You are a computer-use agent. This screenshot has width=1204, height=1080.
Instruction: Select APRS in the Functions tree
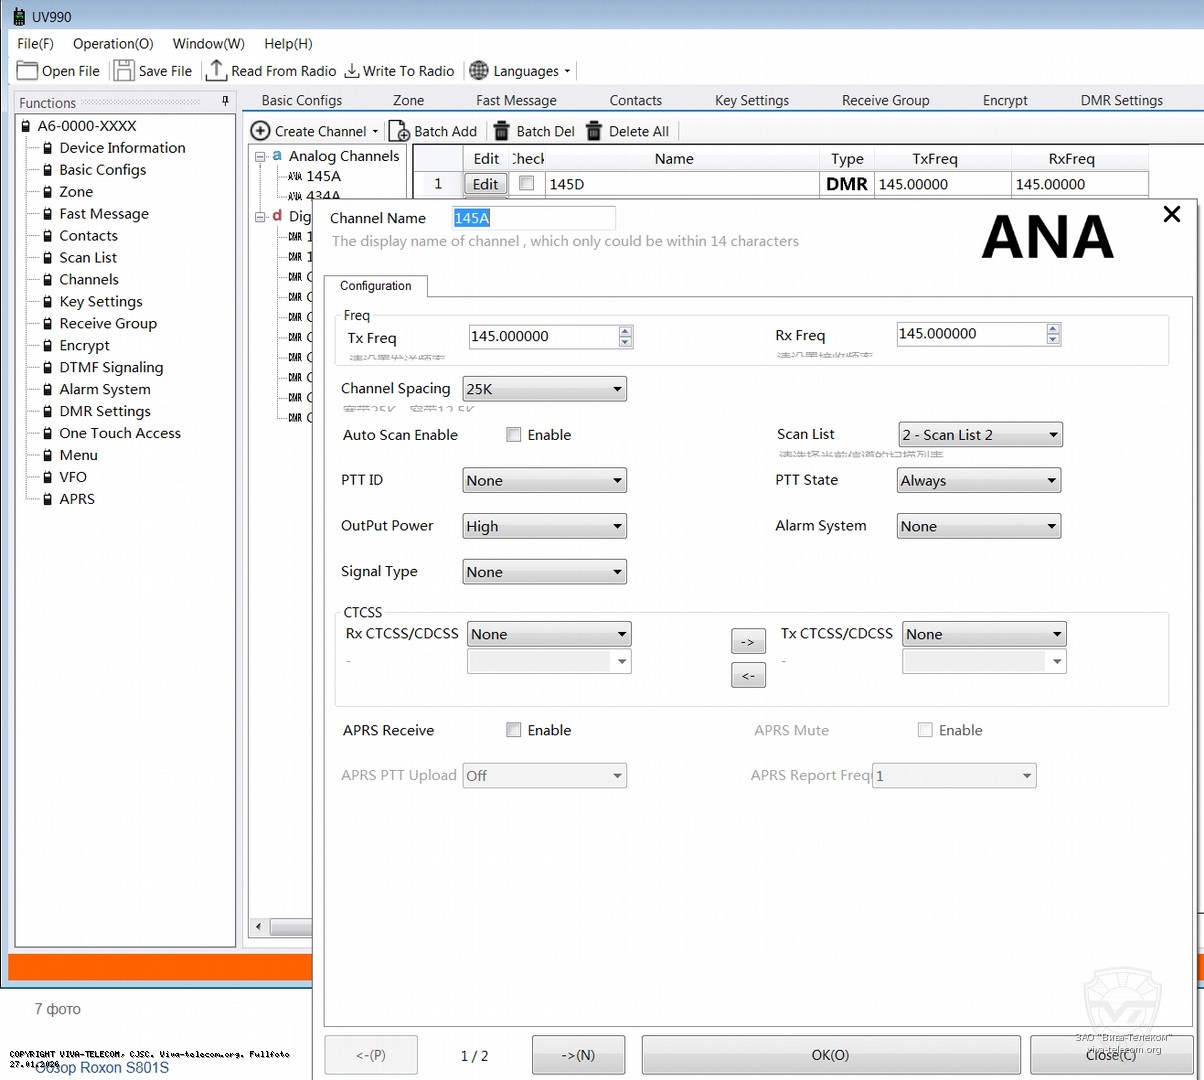[77, 499]
